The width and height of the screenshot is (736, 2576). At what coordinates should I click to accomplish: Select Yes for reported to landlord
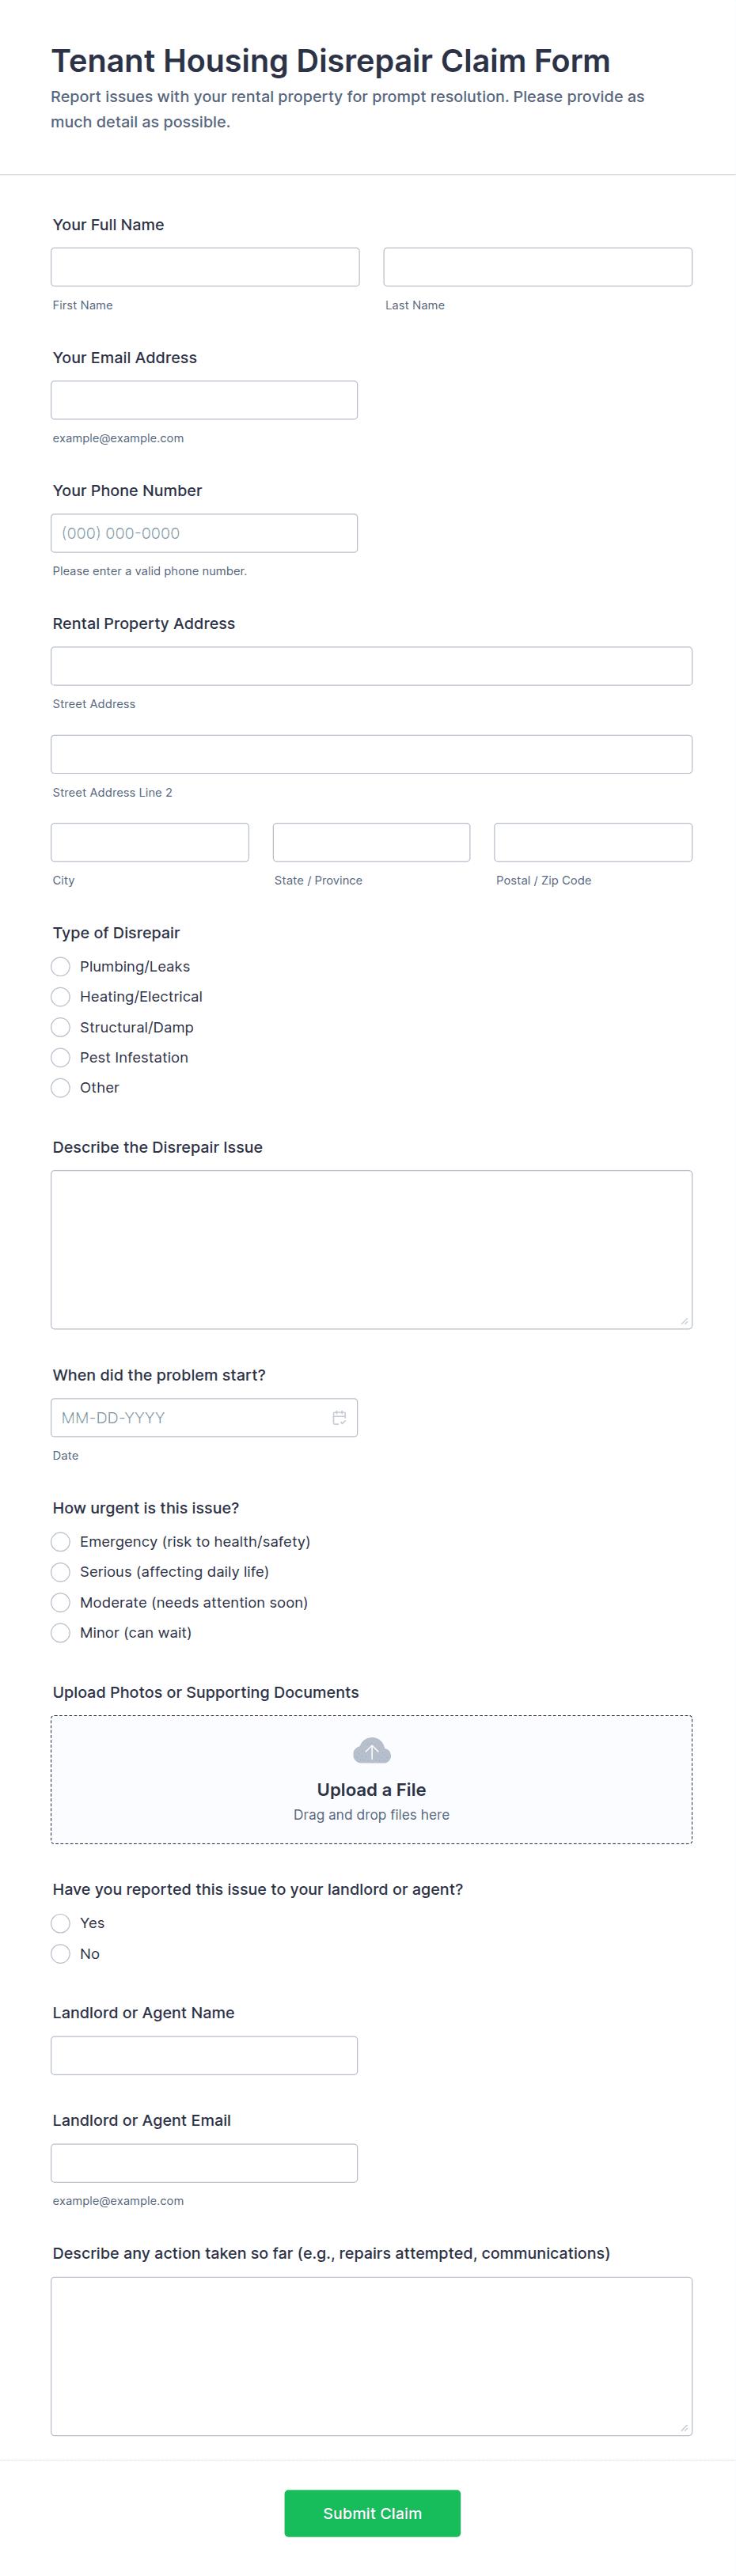click(x=61, y=1923)
